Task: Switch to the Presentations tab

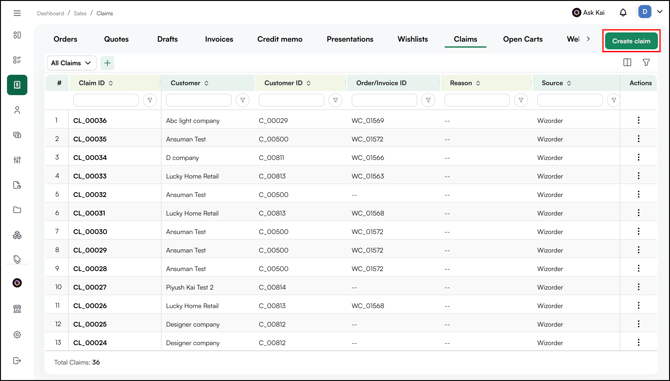Action: [x=350, y=39]
